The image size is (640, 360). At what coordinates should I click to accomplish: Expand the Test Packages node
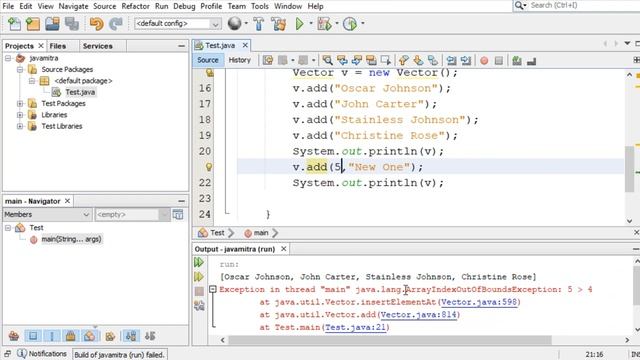(x=20, y=104)
